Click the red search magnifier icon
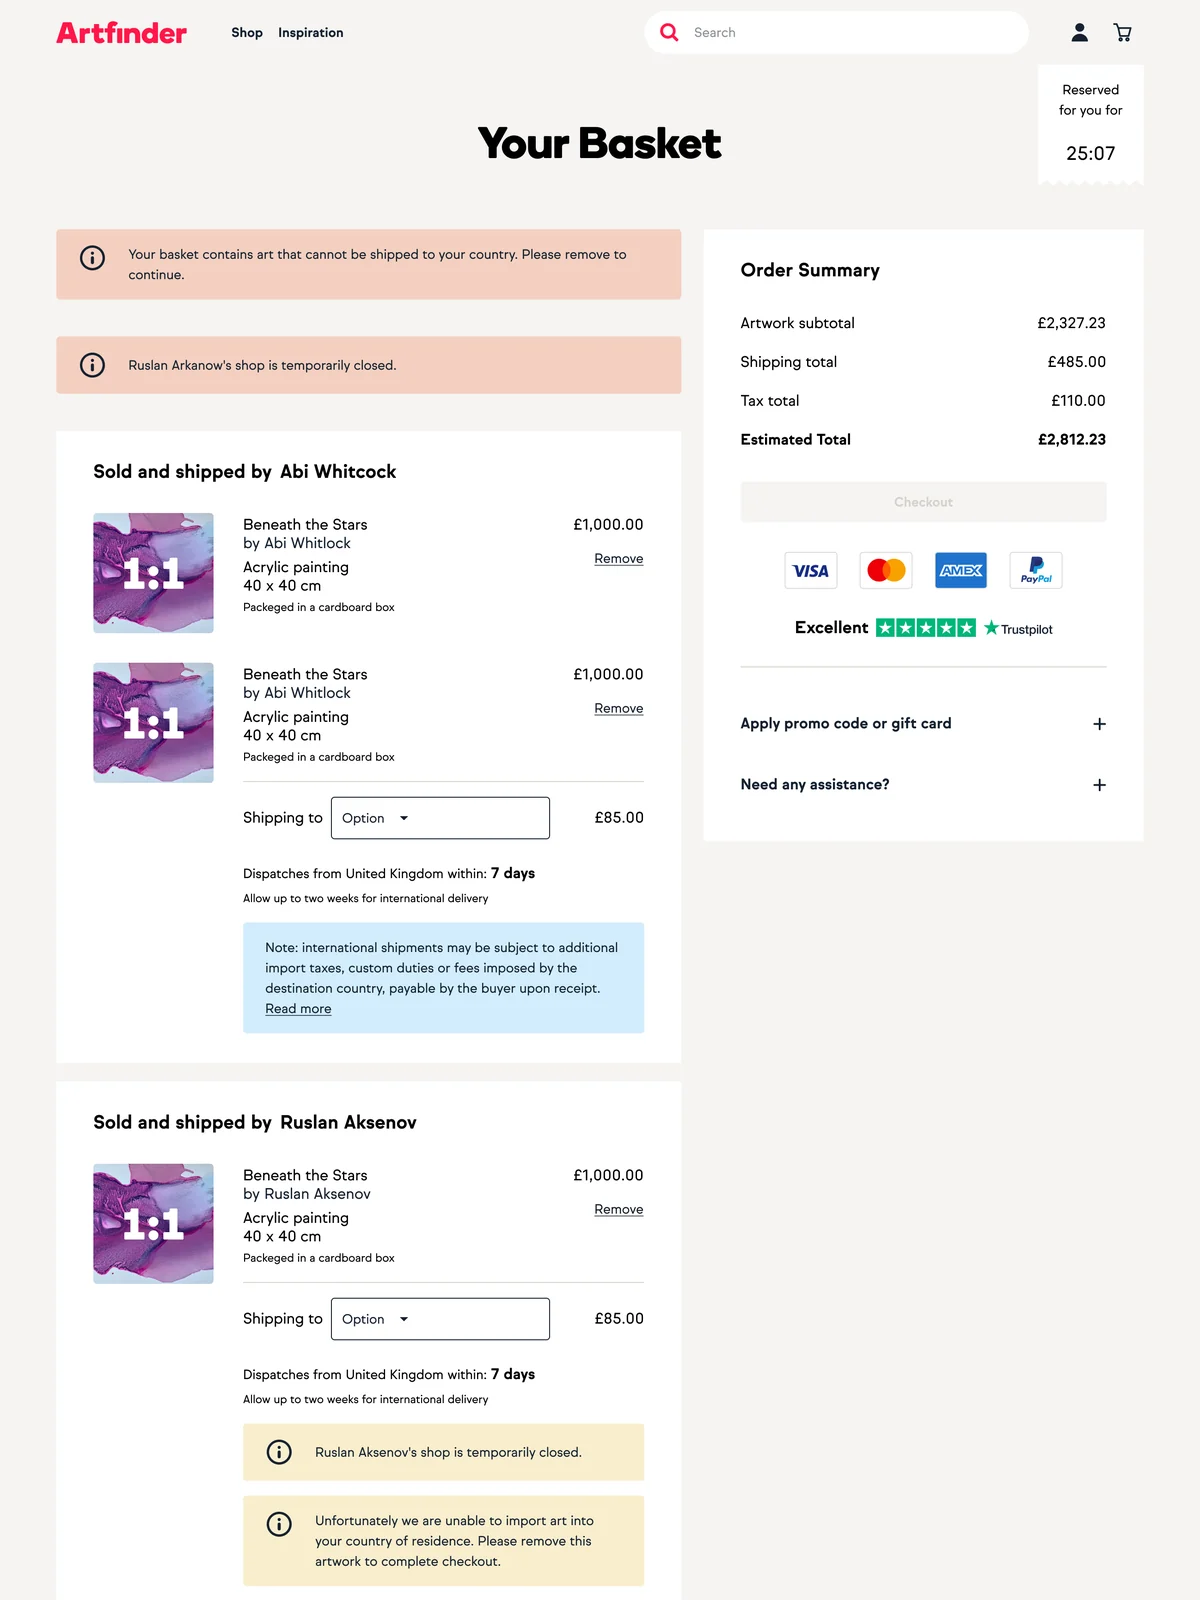The image size is (1200, 1600). click(669, 32)
